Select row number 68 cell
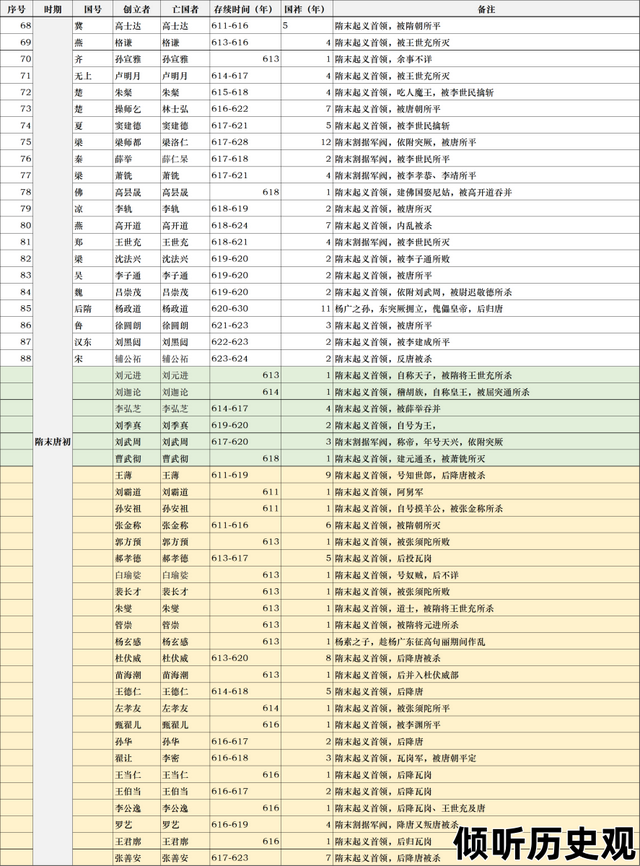Screen dimensions: 640x866 click(17, 25)
